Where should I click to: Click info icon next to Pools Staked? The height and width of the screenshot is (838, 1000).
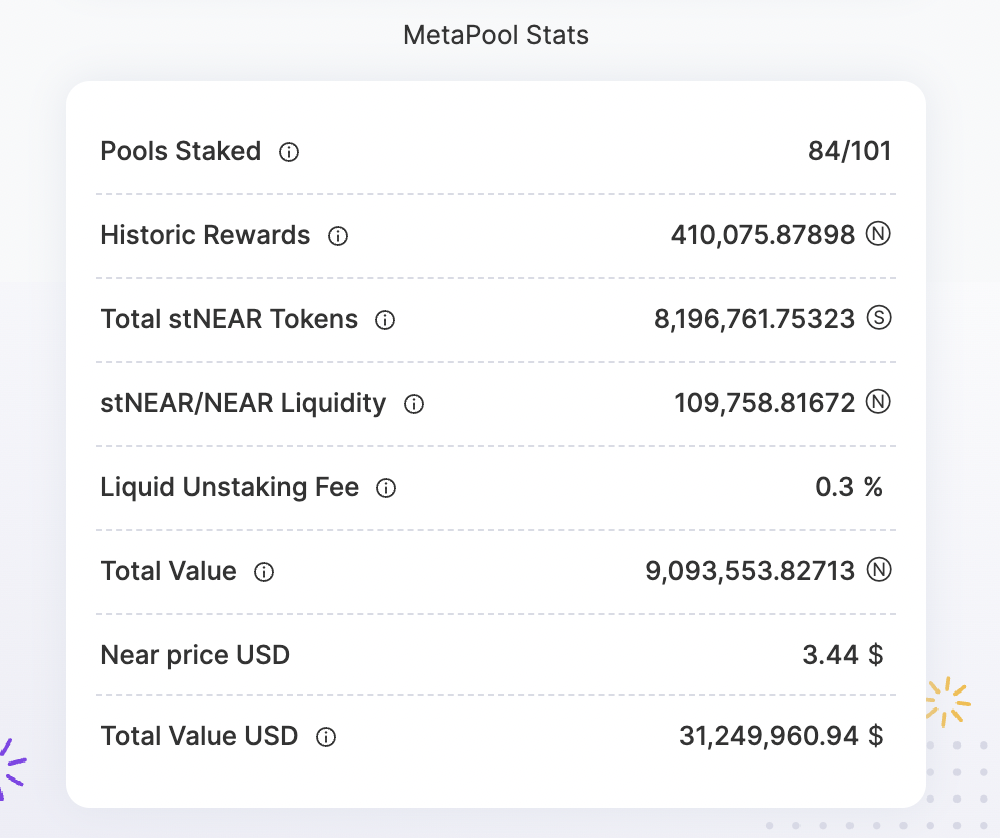pos(289,152)
